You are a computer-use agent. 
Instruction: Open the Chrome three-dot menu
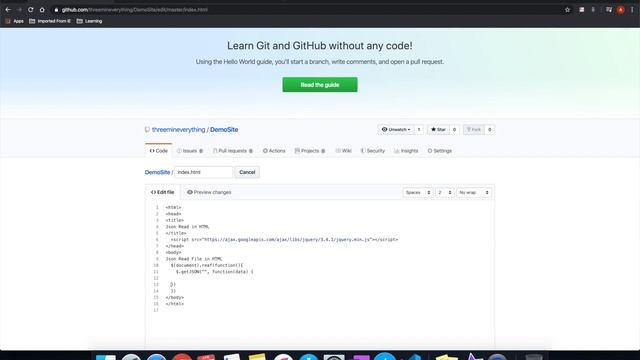(x=632, y=10)
